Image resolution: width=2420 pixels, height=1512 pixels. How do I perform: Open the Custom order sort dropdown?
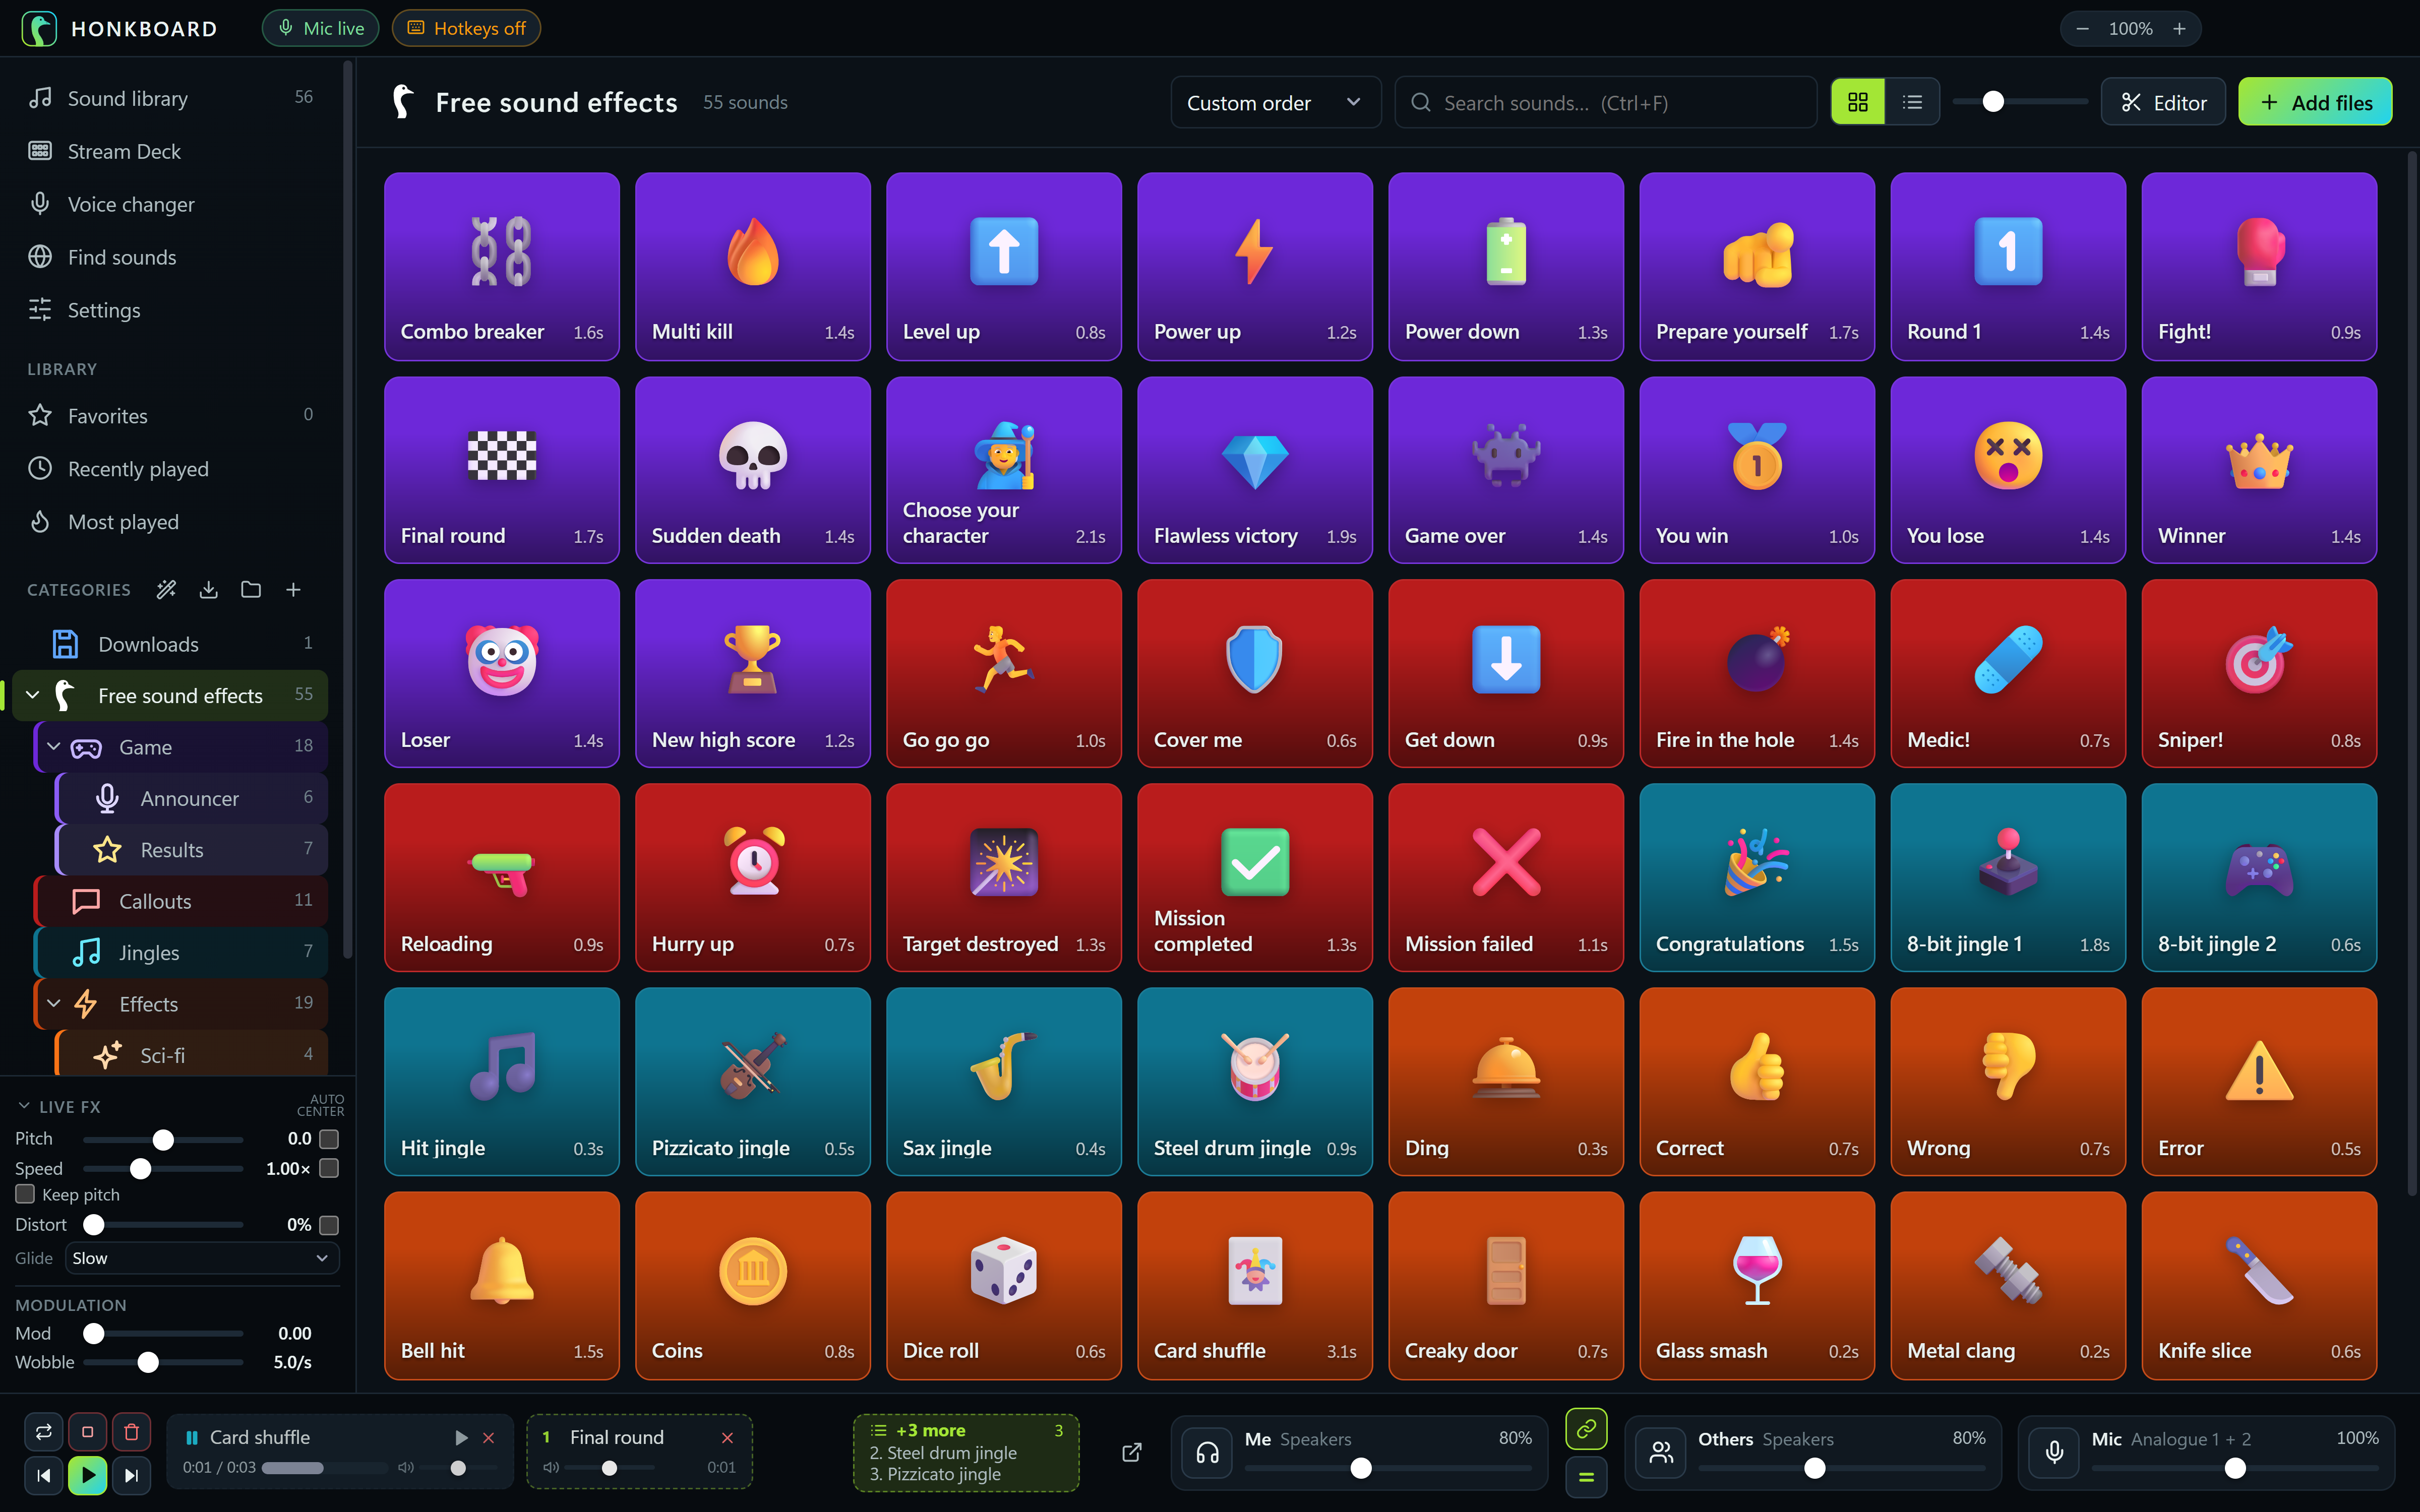click(x=1275, y=102)
